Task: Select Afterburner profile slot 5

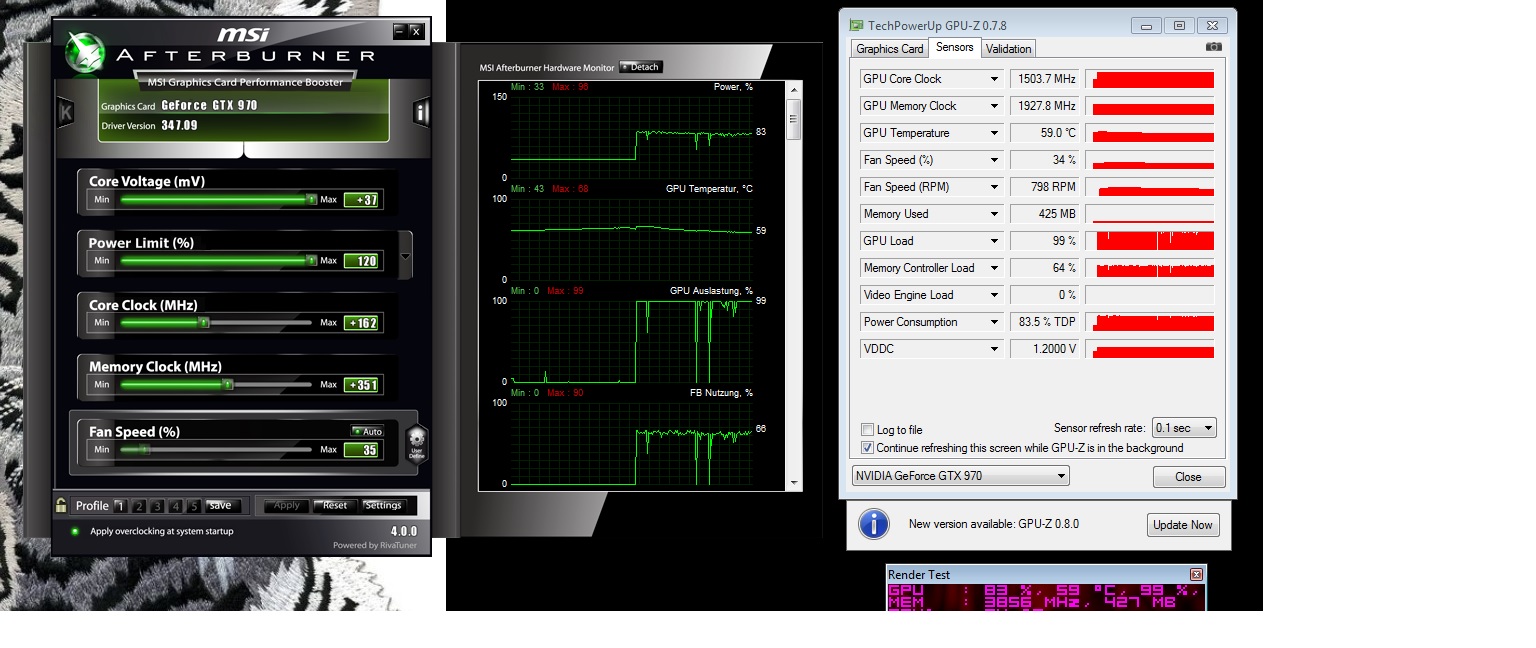Action: click(x=194, y=506)
